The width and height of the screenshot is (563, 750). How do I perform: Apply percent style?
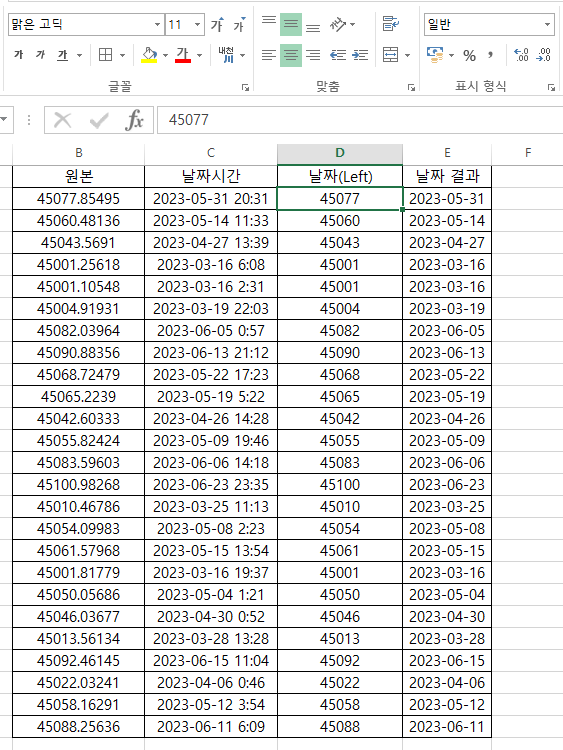tap(470, 55)
